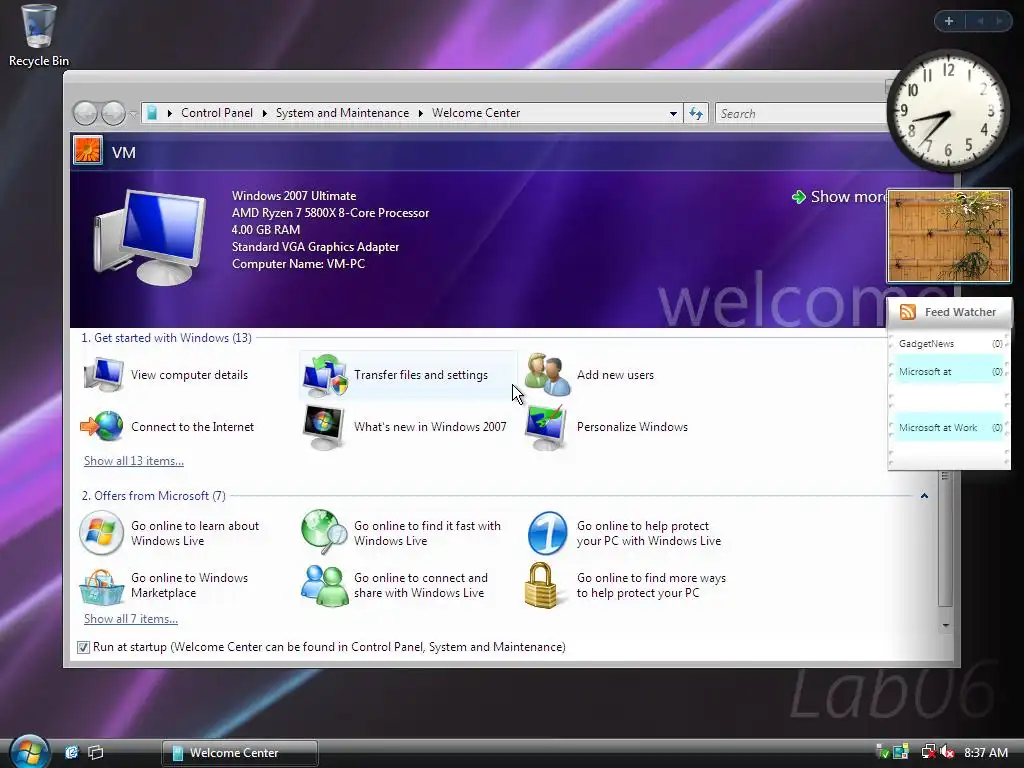Click the network disconnected tray icon

(928, 752)
